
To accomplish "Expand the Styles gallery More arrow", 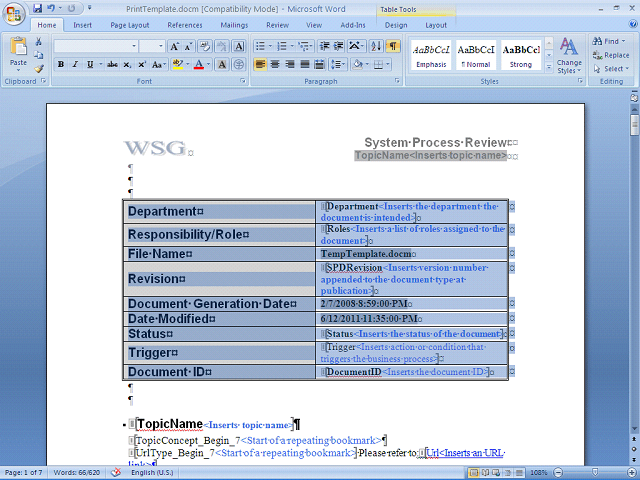I will (549, 67).
